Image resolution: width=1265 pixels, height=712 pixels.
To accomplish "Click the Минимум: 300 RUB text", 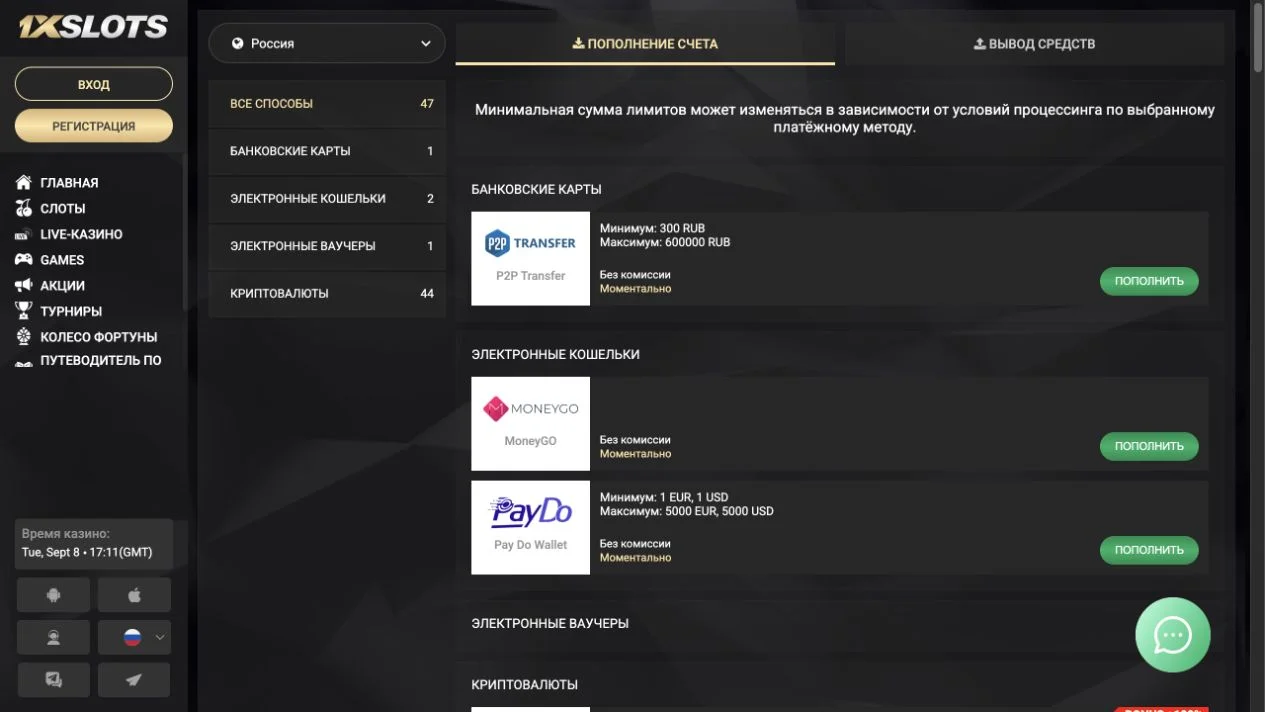I will pyautogui.click(x=652, y=229).
